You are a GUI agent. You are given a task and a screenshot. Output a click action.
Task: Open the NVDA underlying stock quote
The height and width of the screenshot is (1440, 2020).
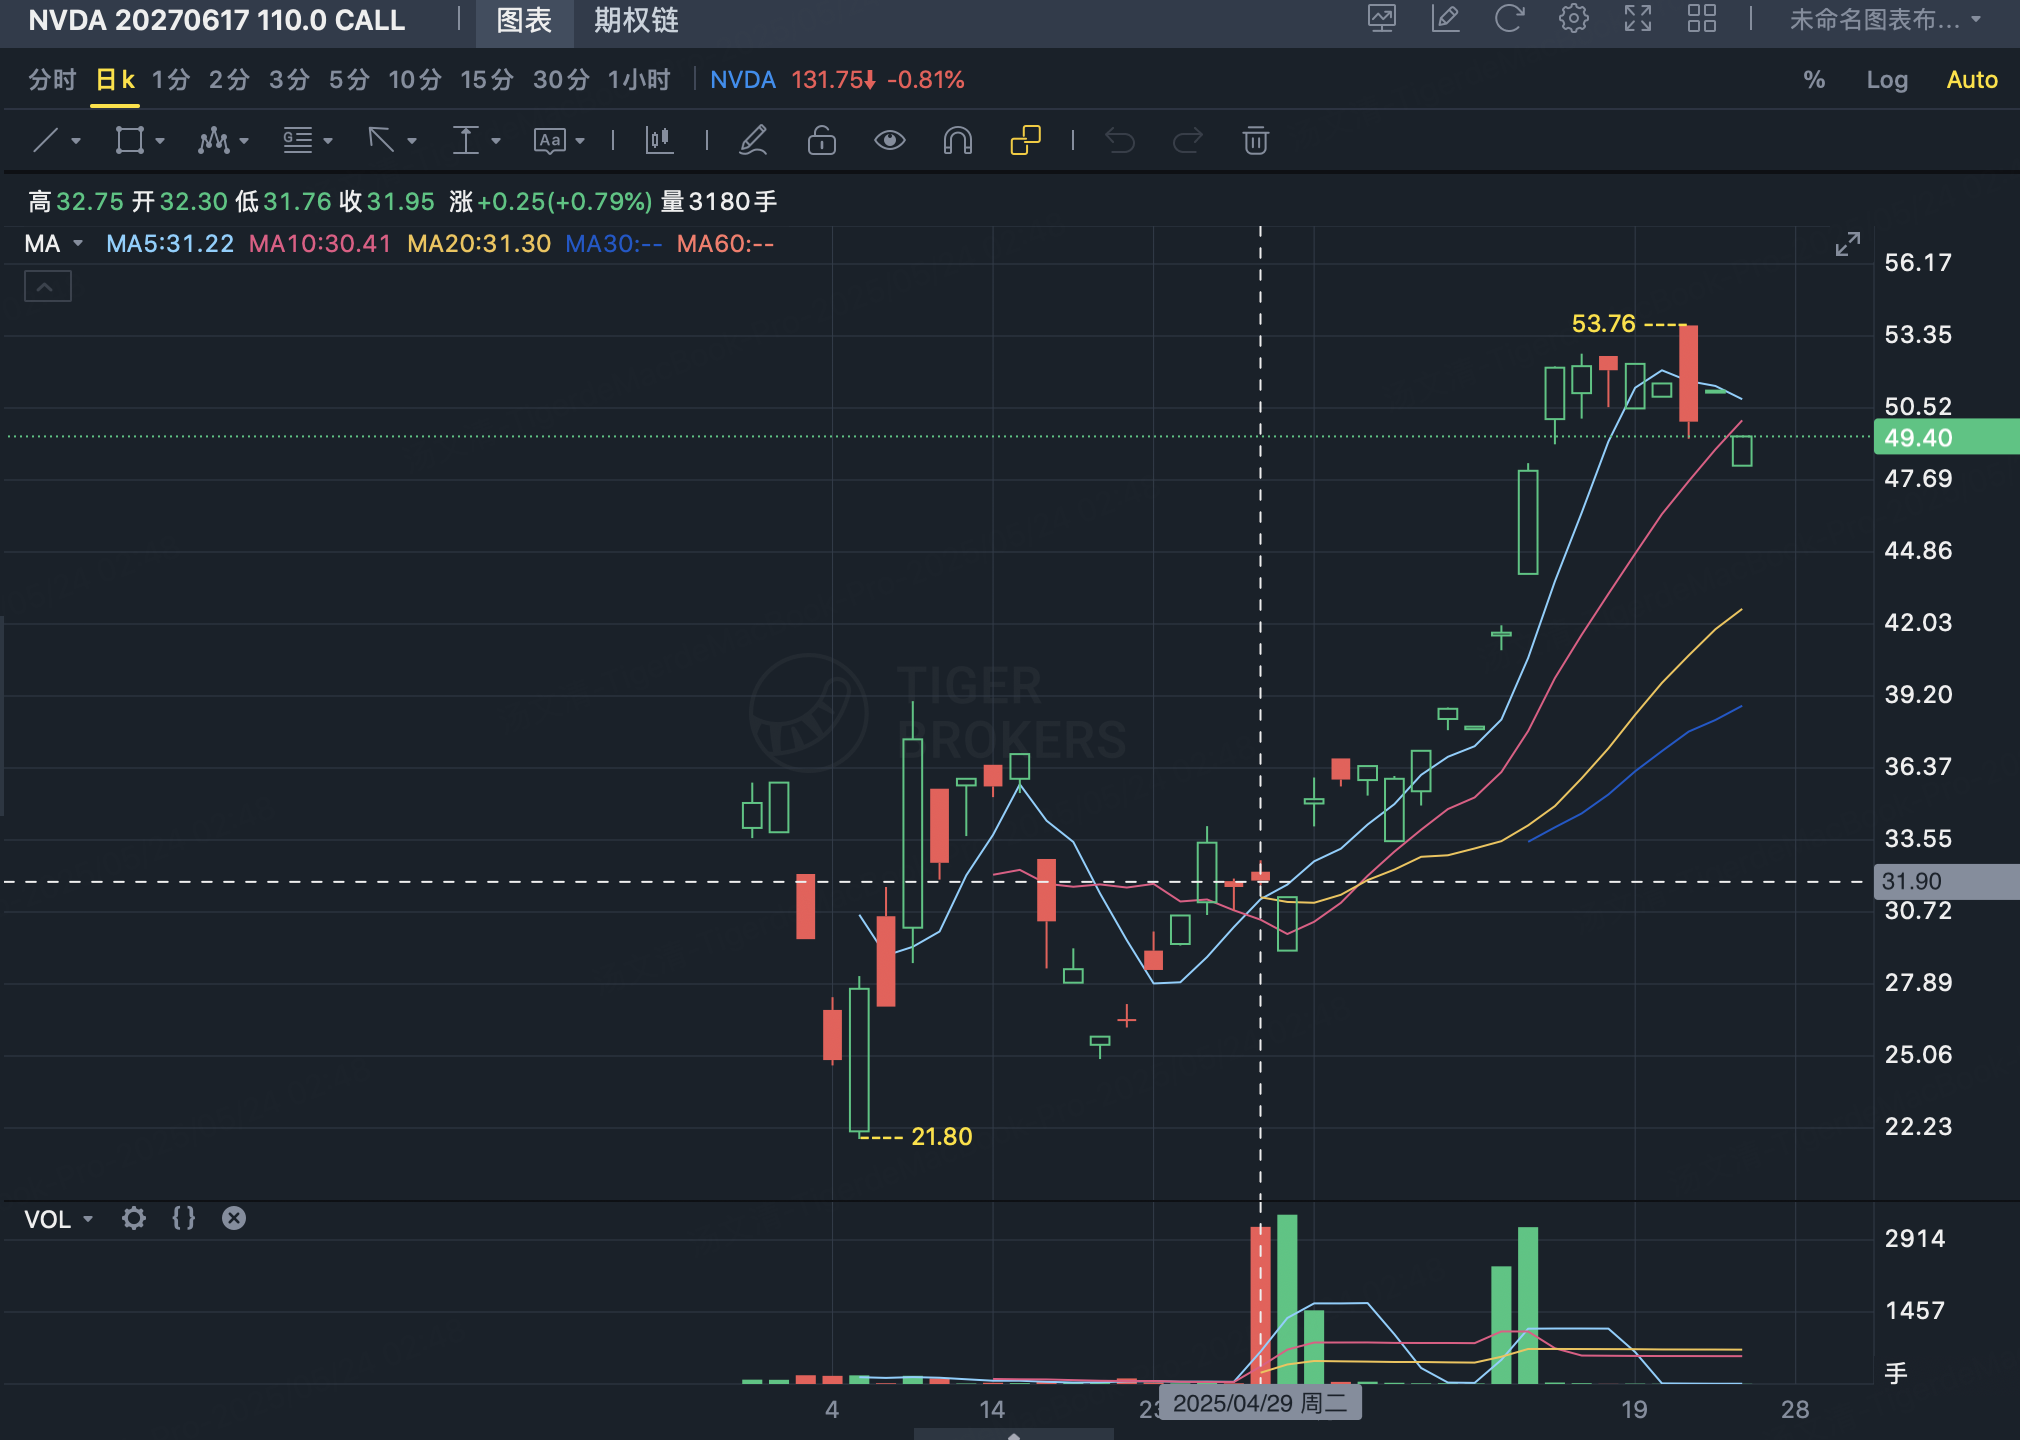pyautogui.click(x=743, y=80)
